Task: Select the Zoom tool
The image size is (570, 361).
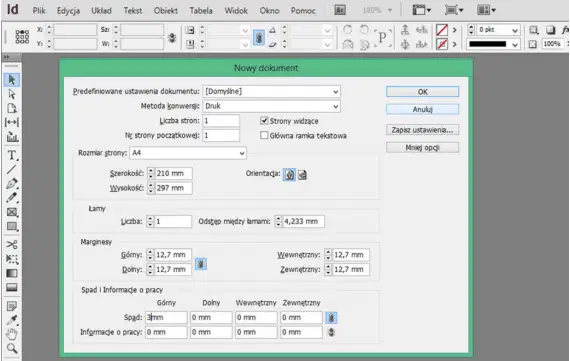Action: tap(12, 349)
